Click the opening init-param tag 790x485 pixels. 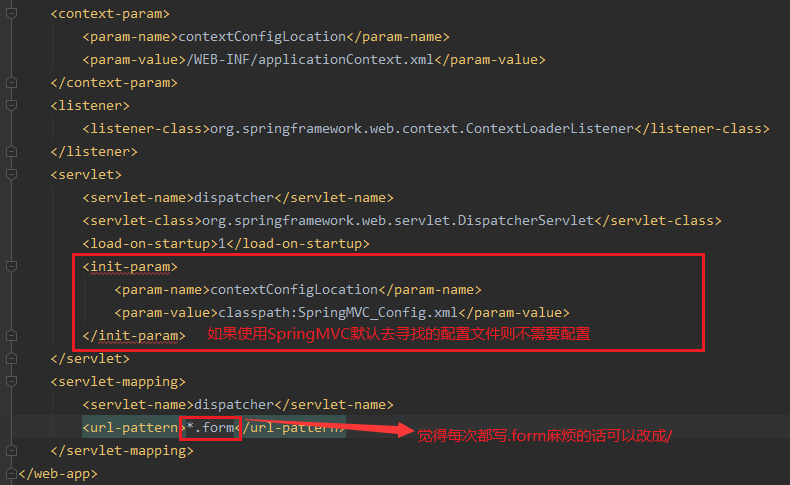pyautogui.click(x=130, y=266)
